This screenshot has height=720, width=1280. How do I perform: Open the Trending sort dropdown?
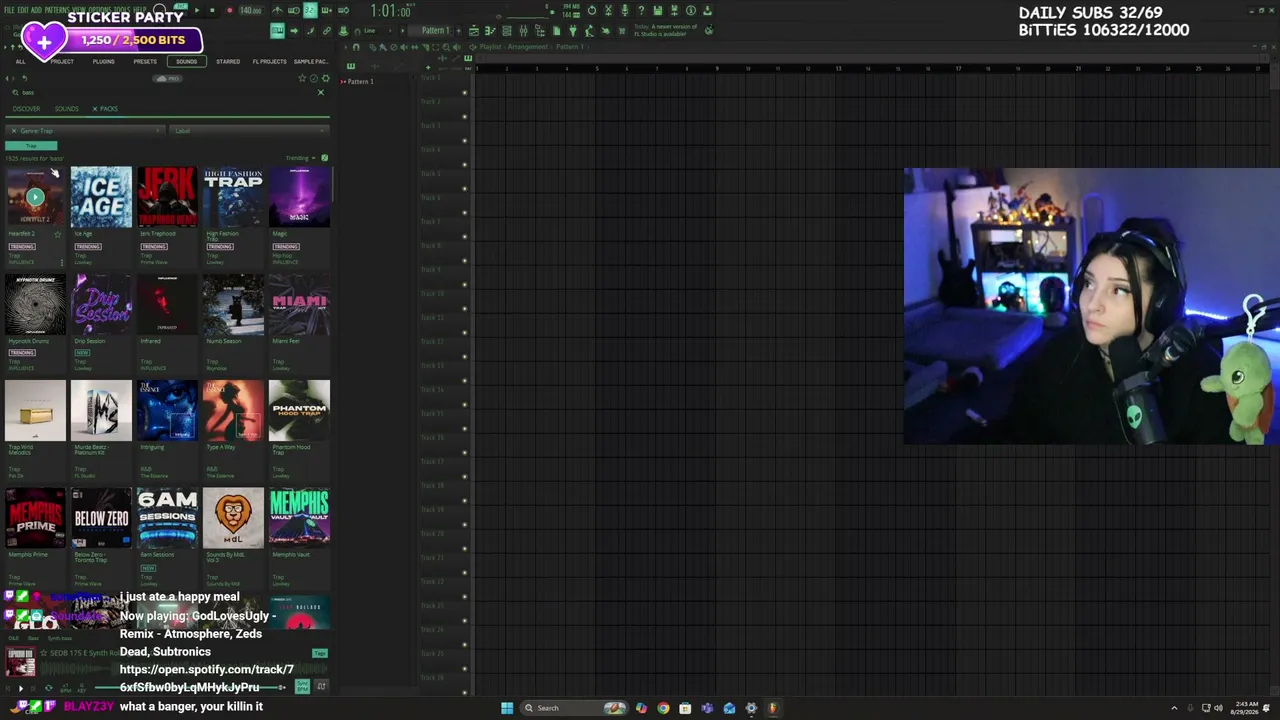300,158
